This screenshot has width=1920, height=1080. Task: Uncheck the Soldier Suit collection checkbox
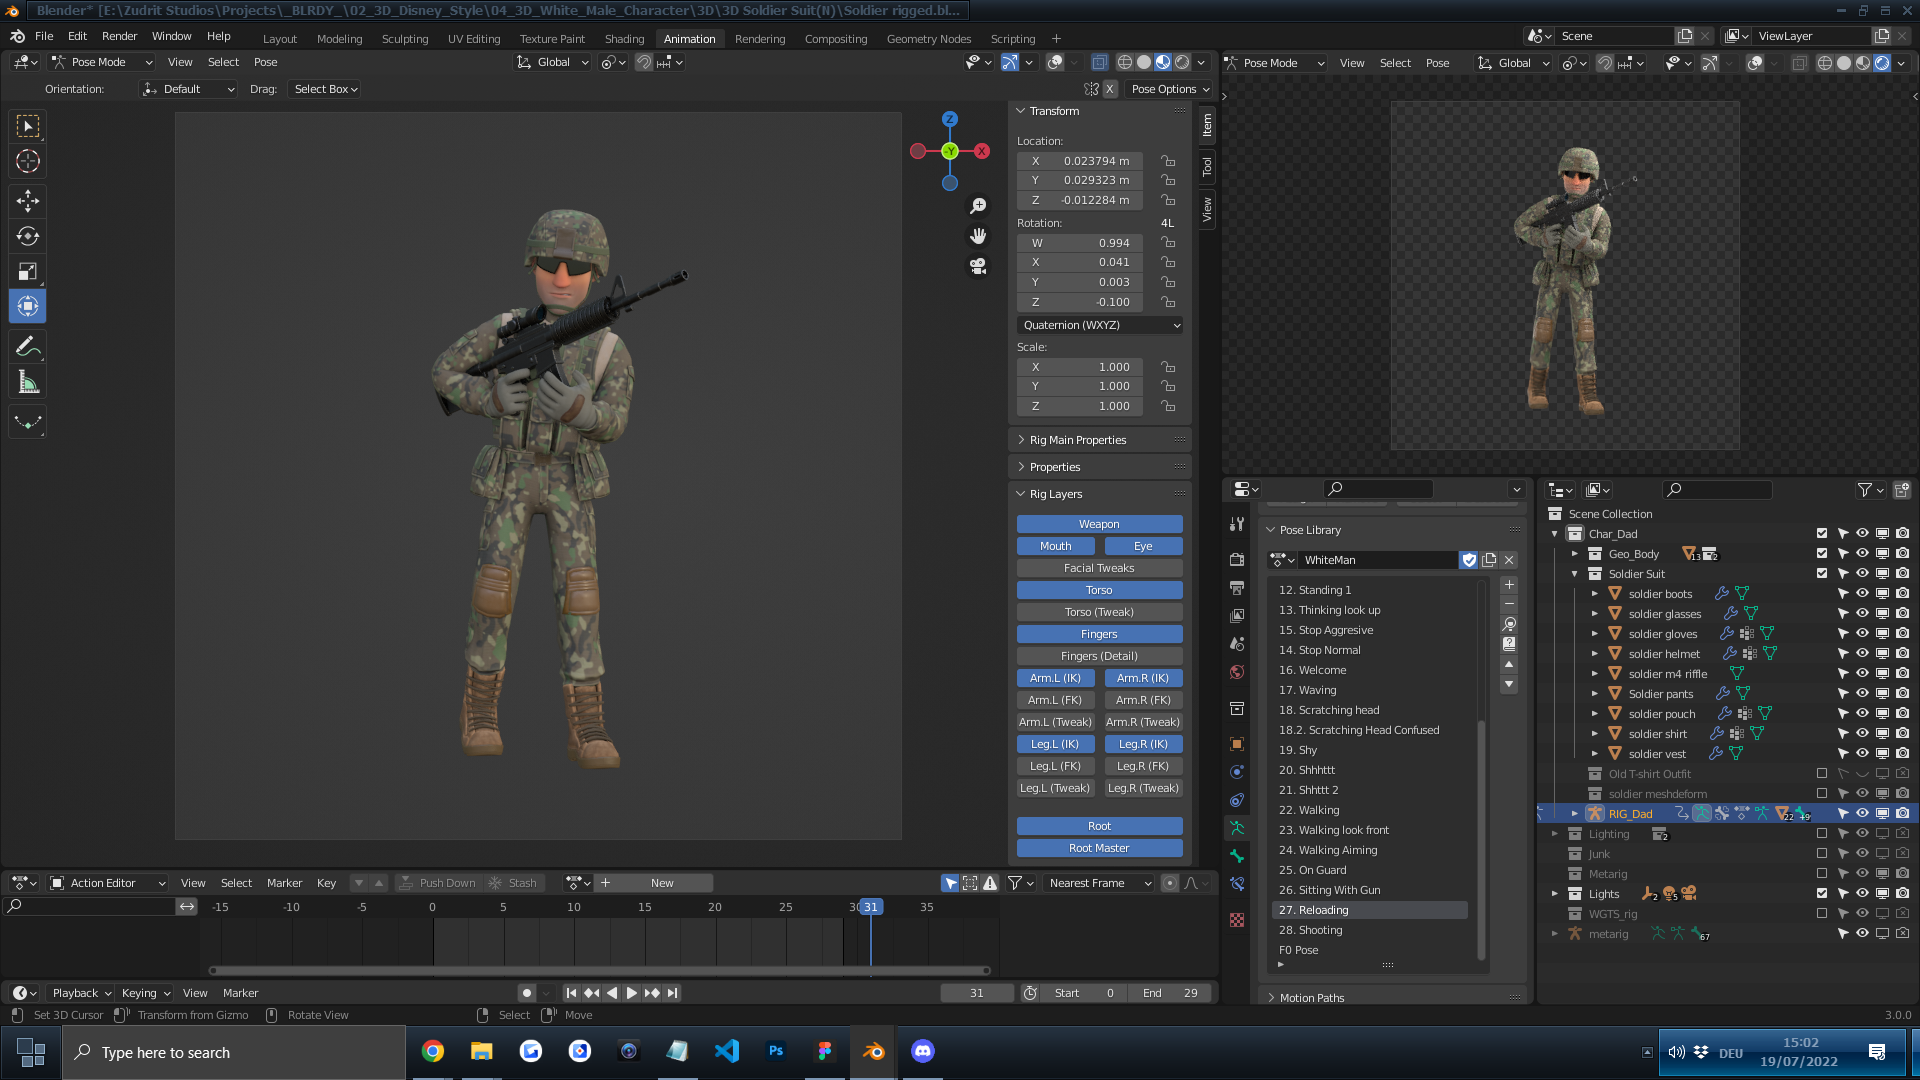[1822, 573]
